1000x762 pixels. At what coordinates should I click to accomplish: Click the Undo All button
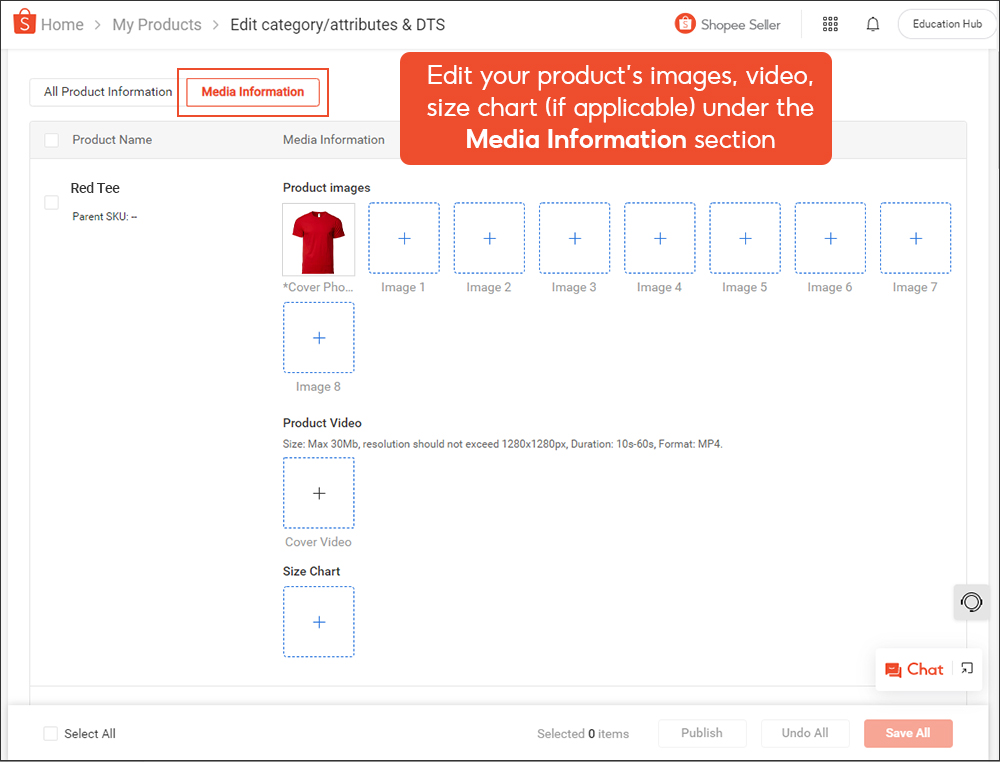805,733
